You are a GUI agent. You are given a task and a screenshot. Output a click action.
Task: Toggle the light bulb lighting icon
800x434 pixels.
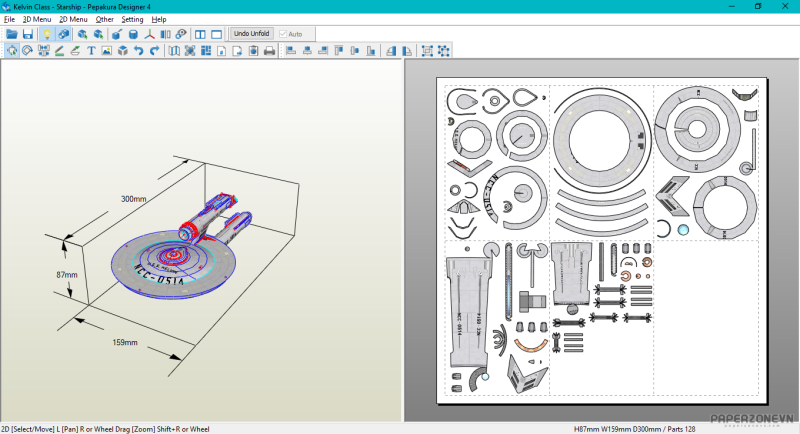pos(46,34)
